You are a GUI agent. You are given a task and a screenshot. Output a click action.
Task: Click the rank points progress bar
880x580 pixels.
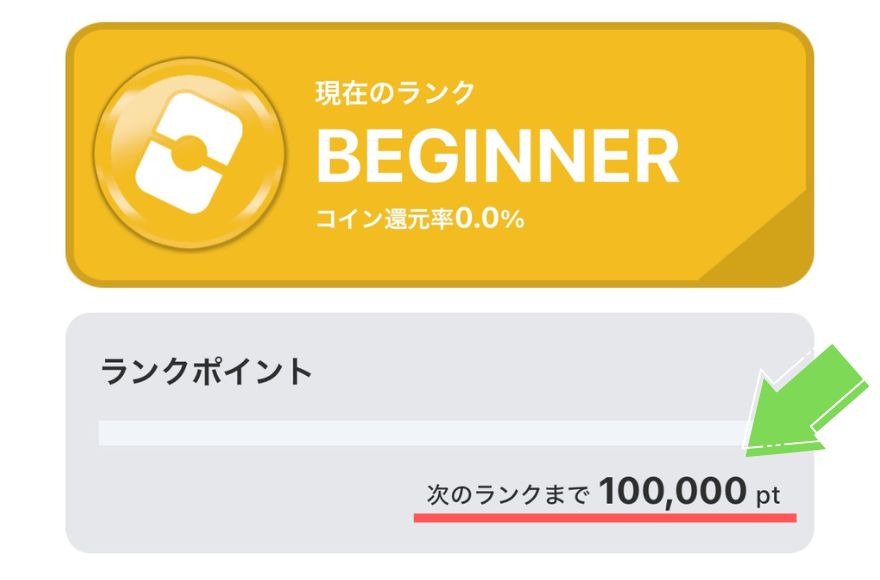(424, 433)
